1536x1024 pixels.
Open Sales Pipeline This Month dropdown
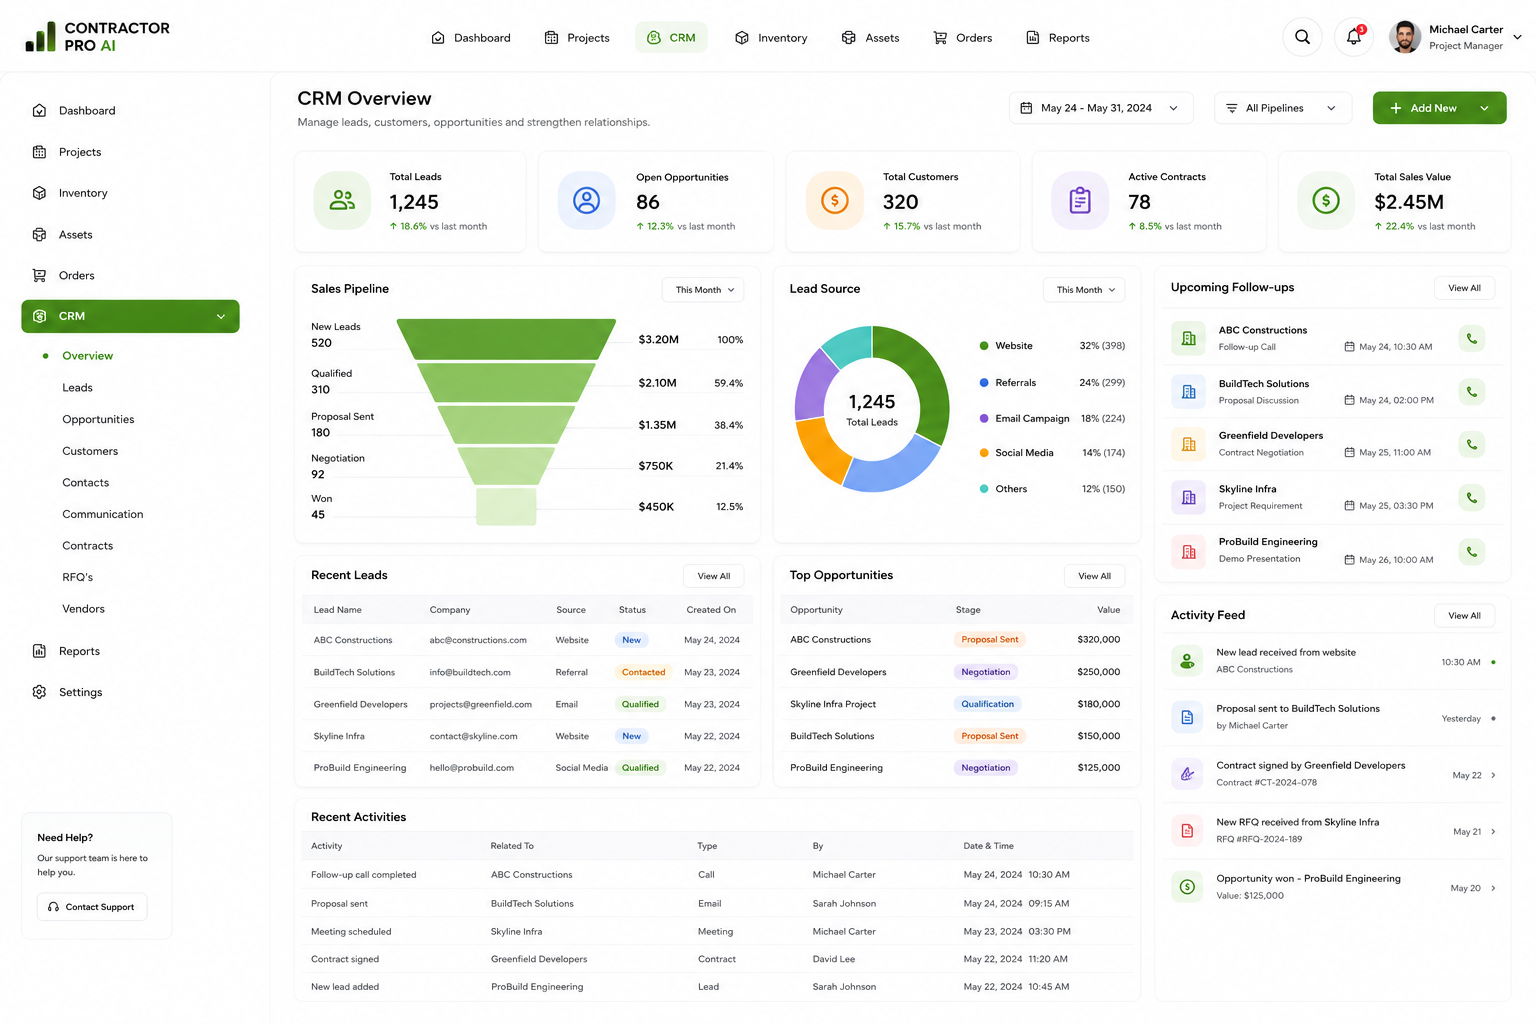coord(703,290)
